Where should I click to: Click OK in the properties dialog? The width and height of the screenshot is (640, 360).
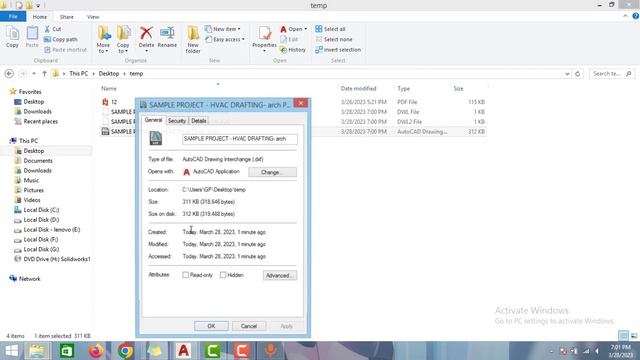click(x=211, y=326)
